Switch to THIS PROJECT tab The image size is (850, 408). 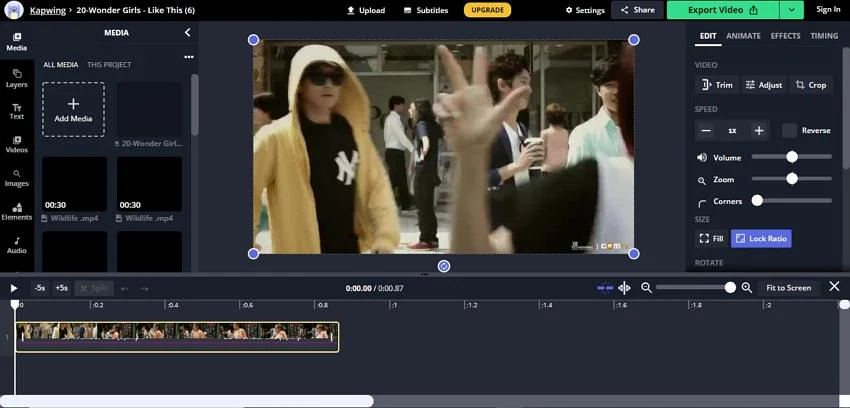click(x=109, y=64)
